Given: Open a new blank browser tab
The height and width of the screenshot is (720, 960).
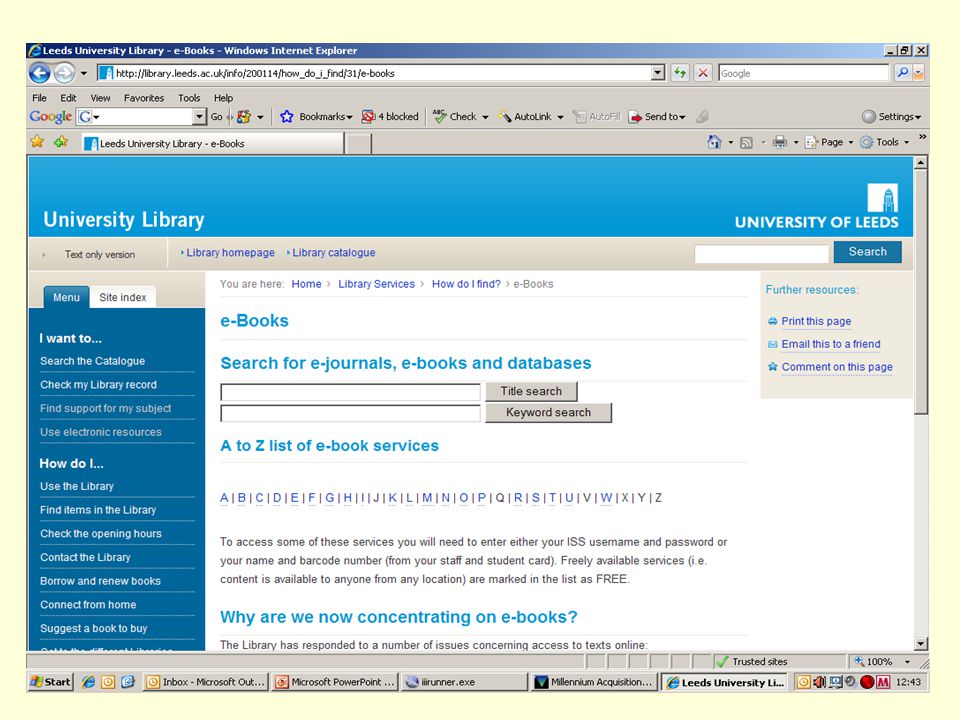Looking at the screenshot, I should (359, 143).
